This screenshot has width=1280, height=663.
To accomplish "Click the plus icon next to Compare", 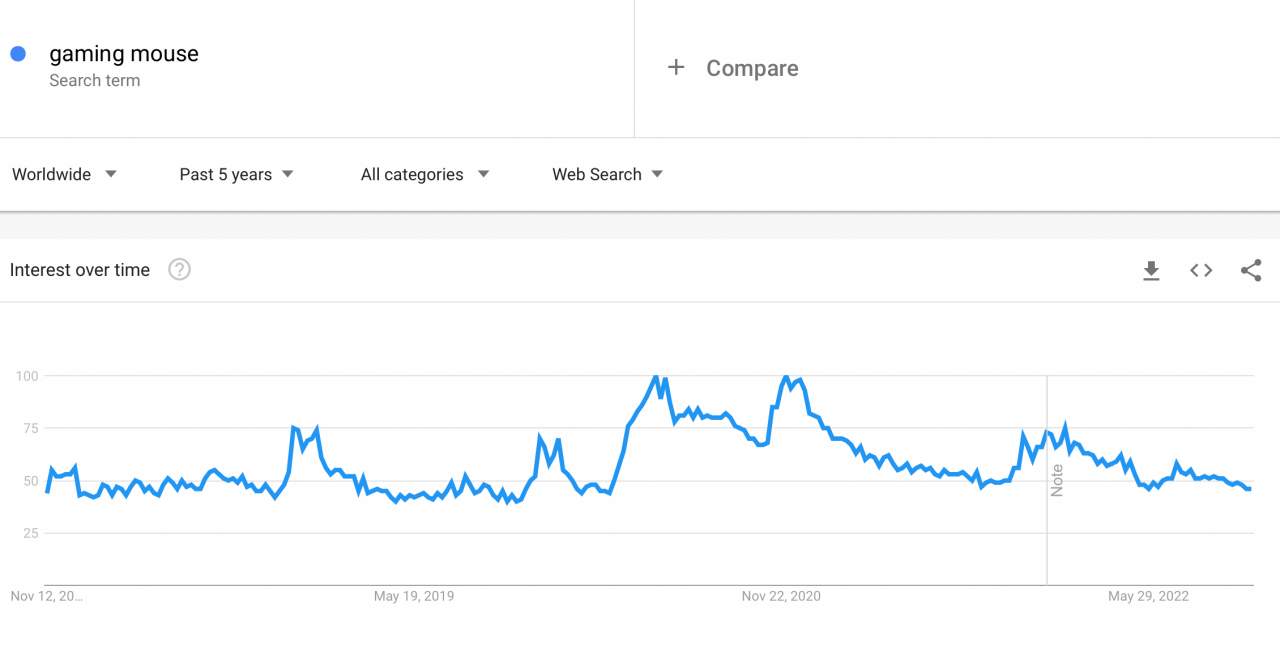I will coord(676,67).
